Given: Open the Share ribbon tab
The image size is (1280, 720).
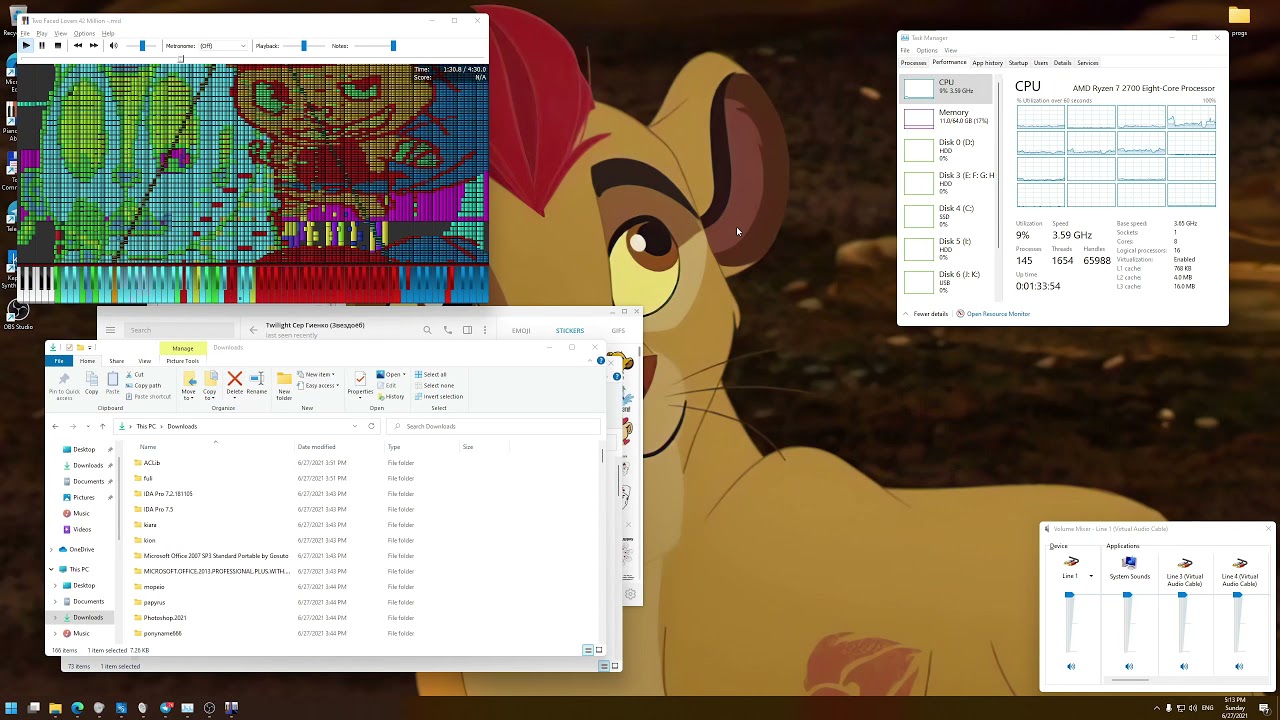Looking at the screenshot, I should click(x=117, y=361).
